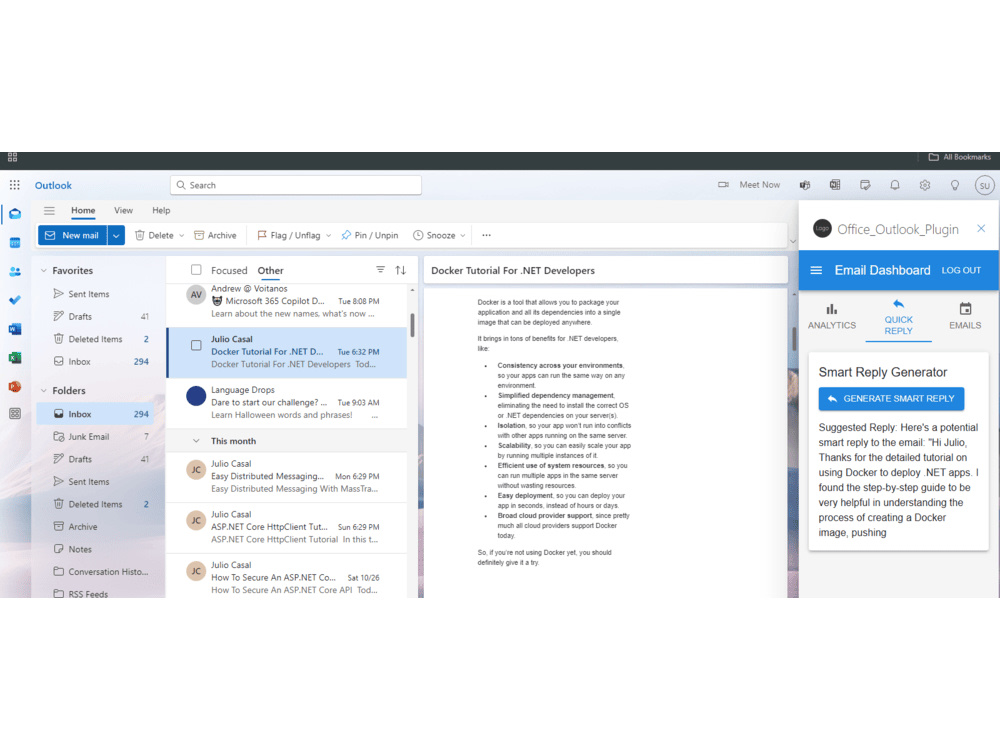The width and height of the screenshot is (1000, 750).
Task: Click the reading pane scrollbar thumb
Action: pyautogui.click(x=794, y=339)
